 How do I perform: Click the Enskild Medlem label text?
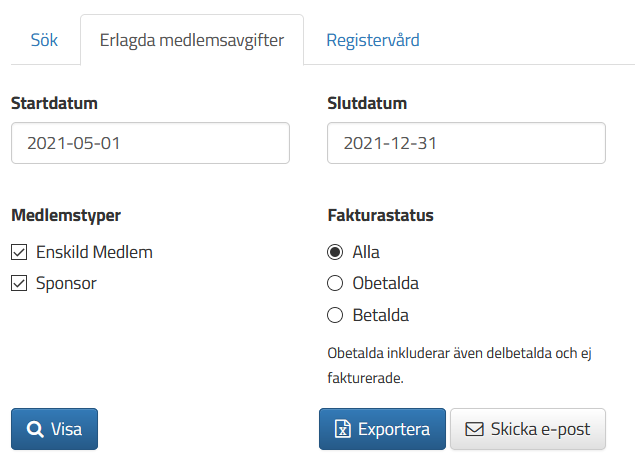[94, 252]
